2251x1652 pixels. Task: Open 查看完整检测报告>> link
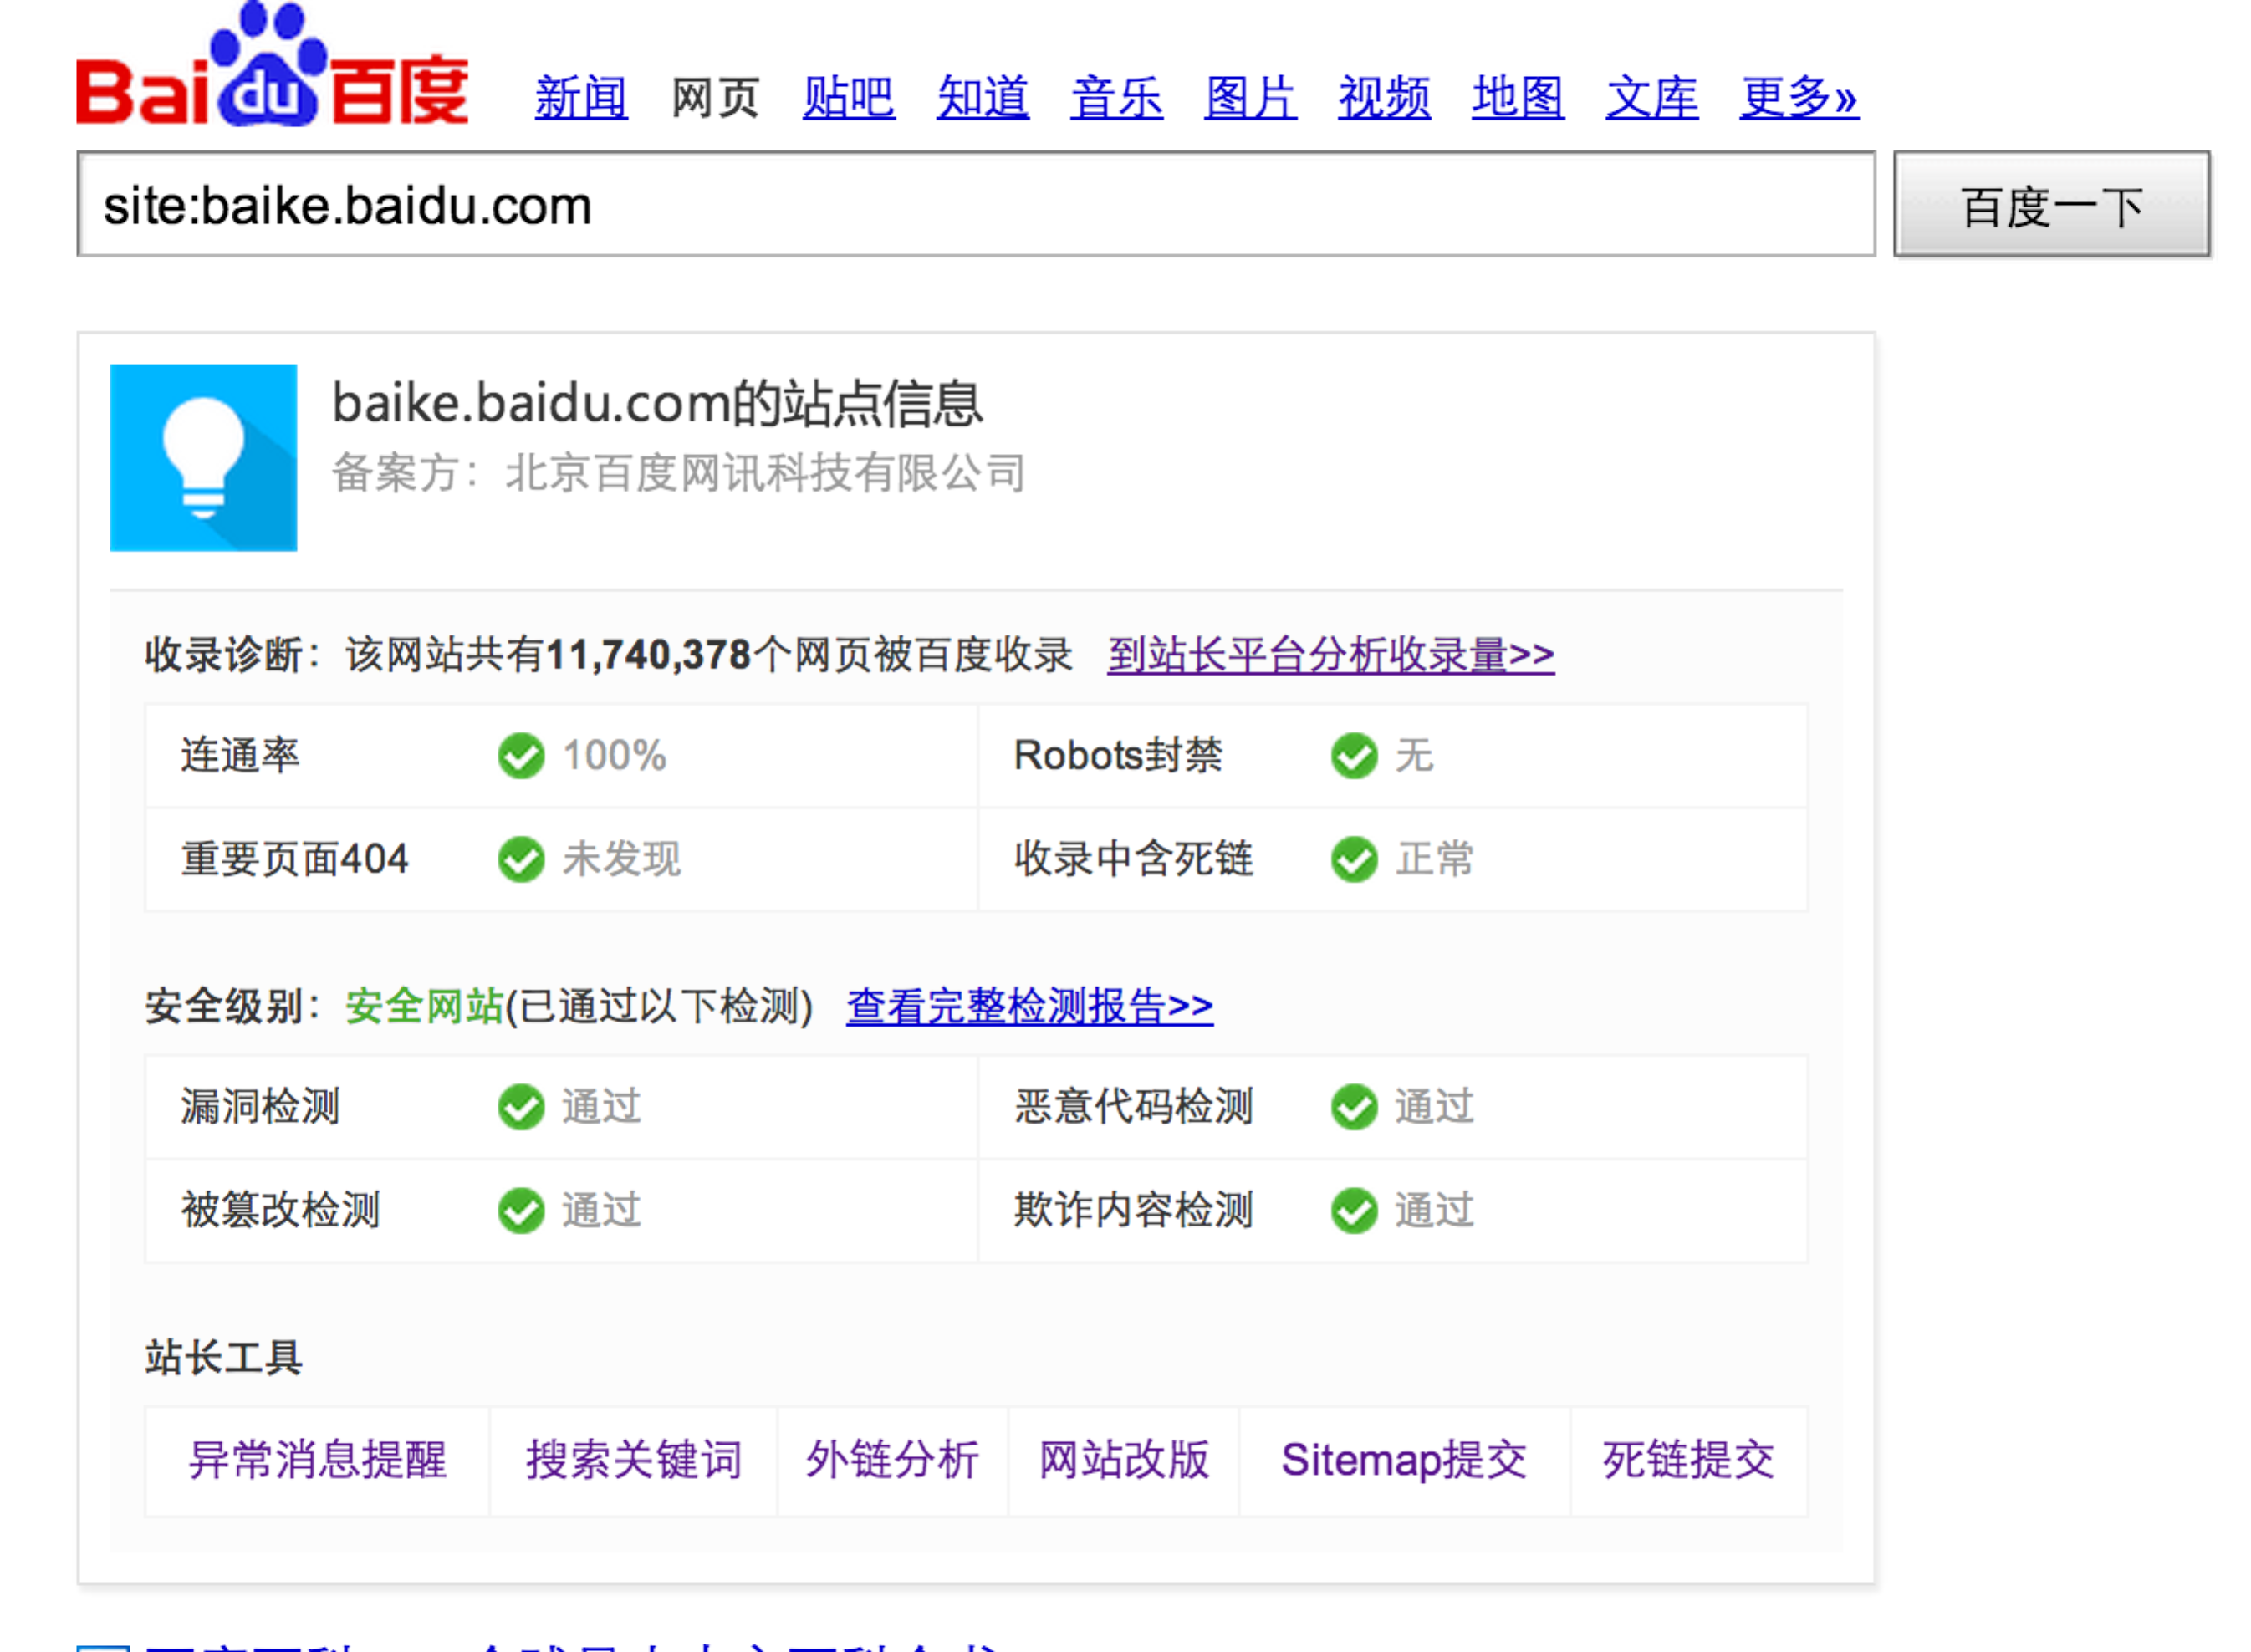[1030, 1006]
